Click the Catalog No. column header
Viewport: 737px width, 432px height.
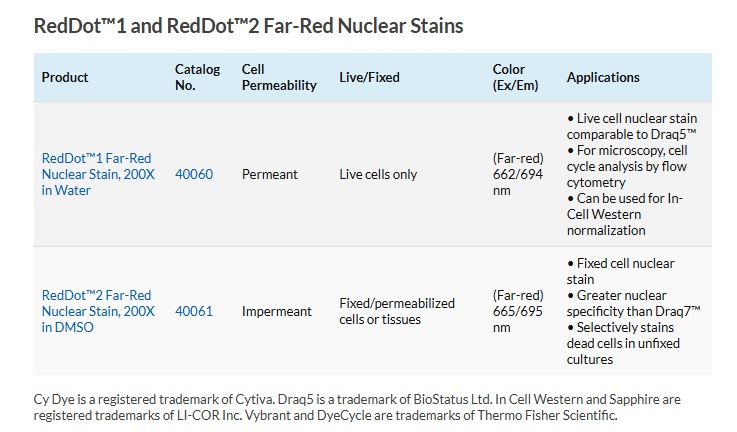(x=197, y=77)
